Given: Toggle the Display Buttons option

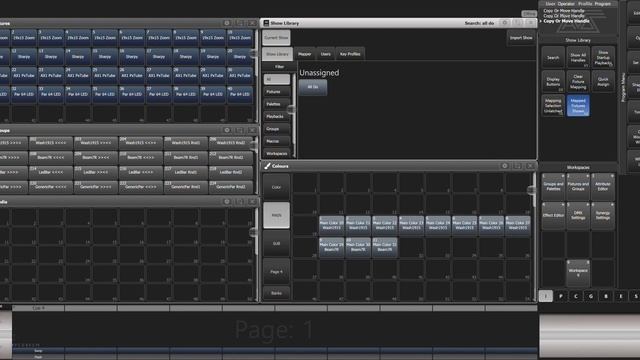Looking at the screenshot, I should [553, 81].
